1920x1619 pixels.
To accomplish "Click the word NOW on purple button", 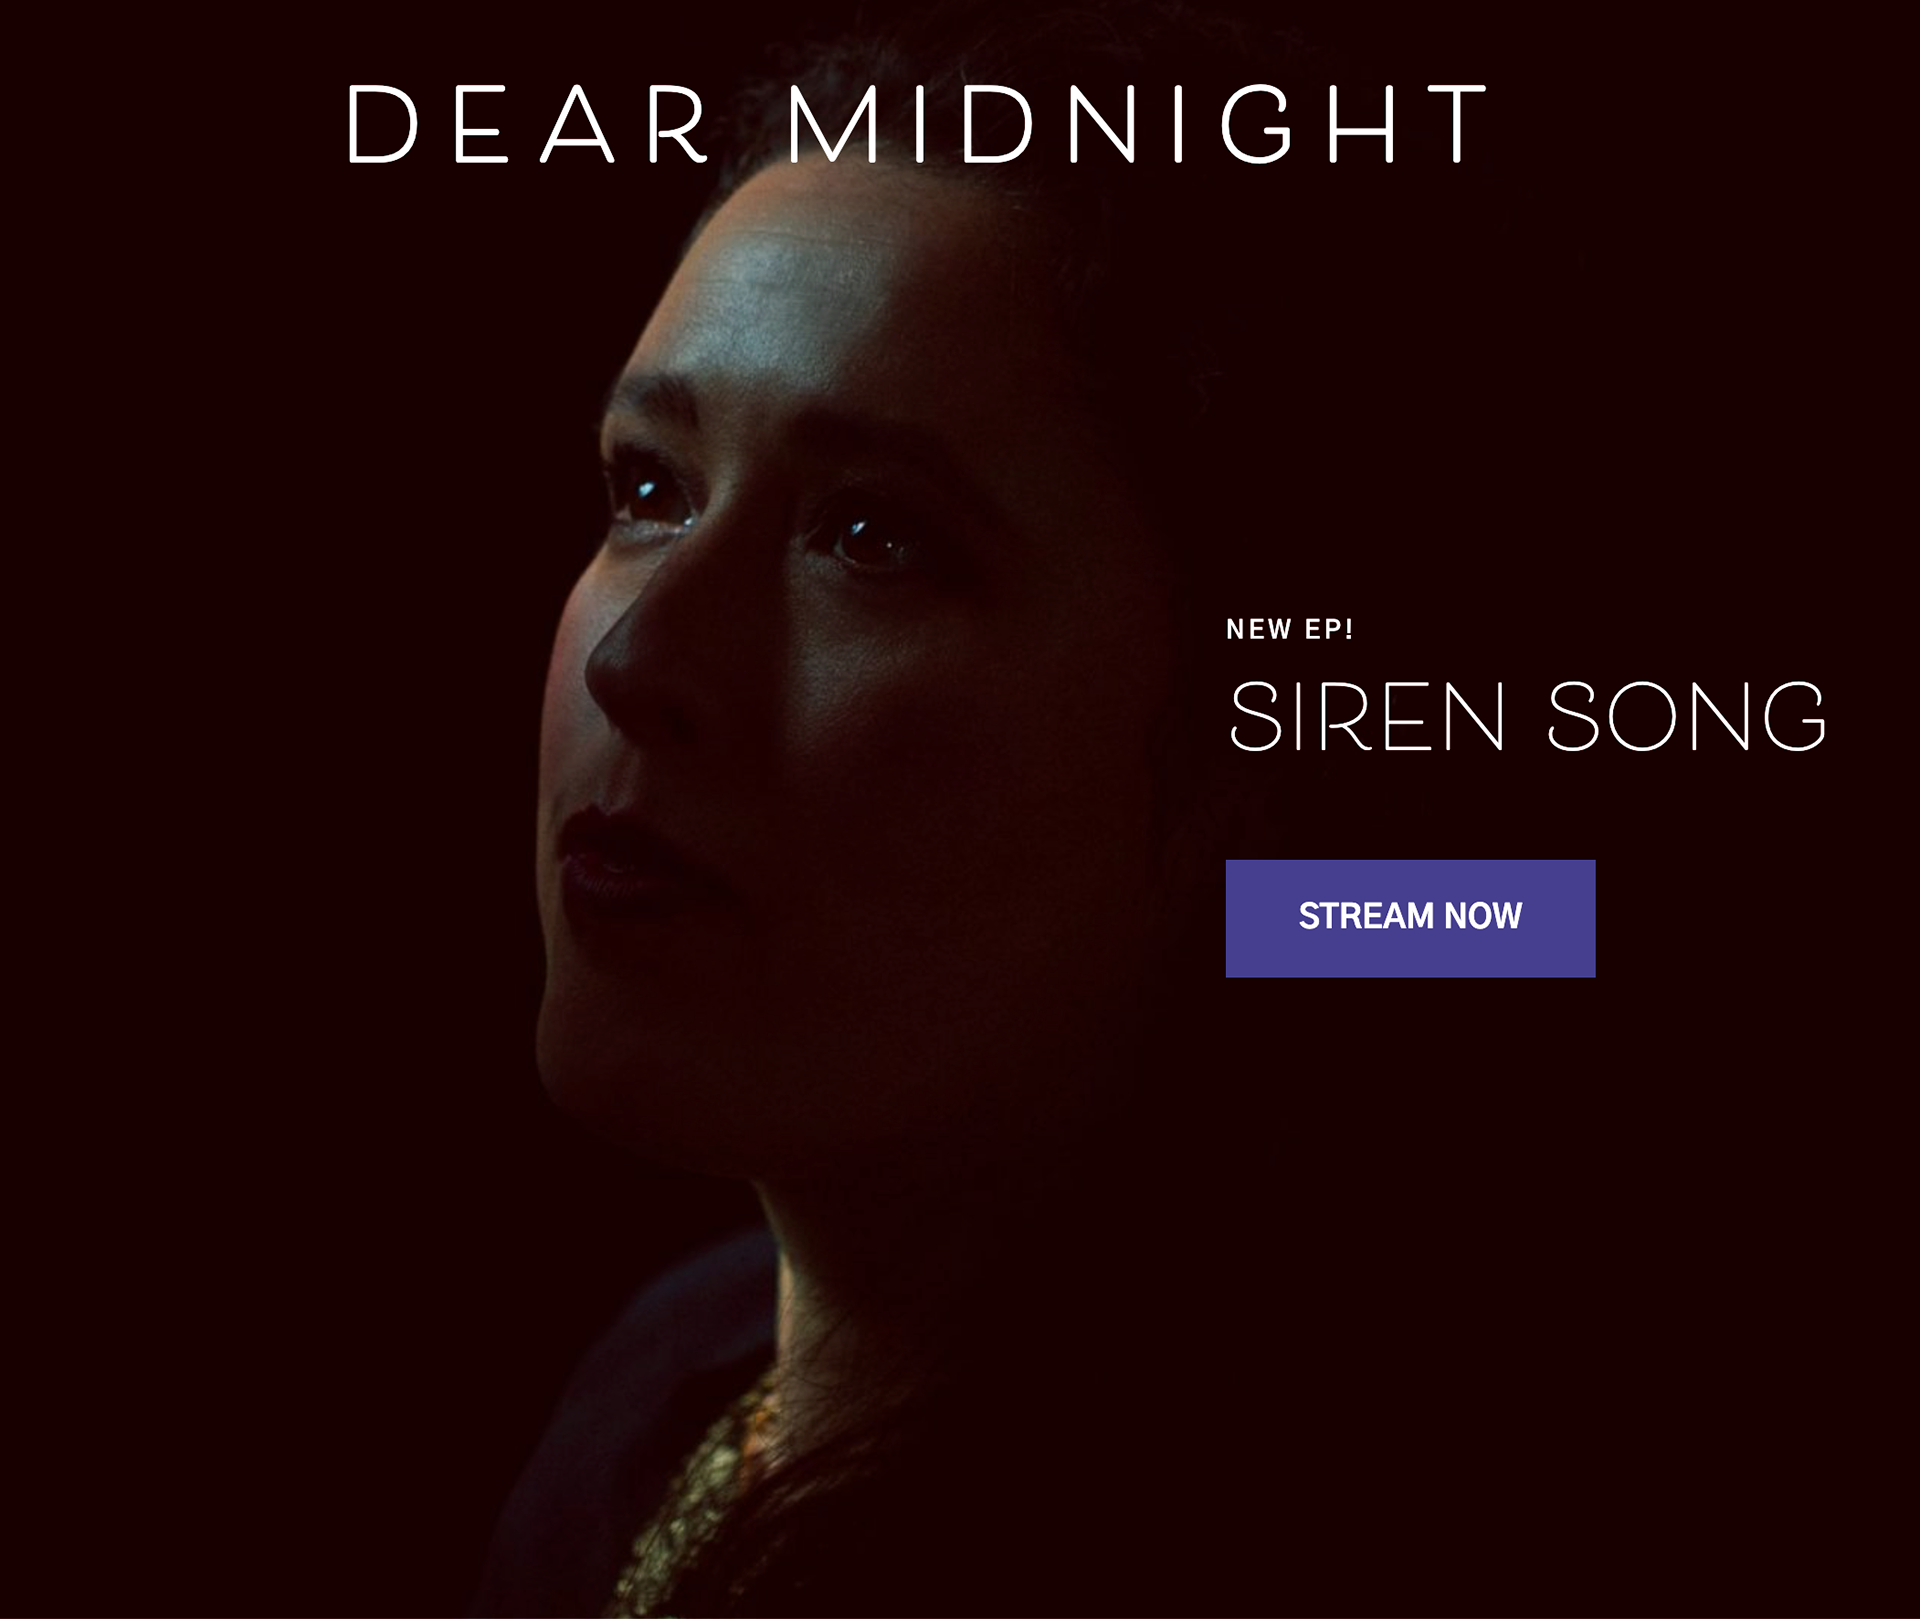I will pos(1483,916).
